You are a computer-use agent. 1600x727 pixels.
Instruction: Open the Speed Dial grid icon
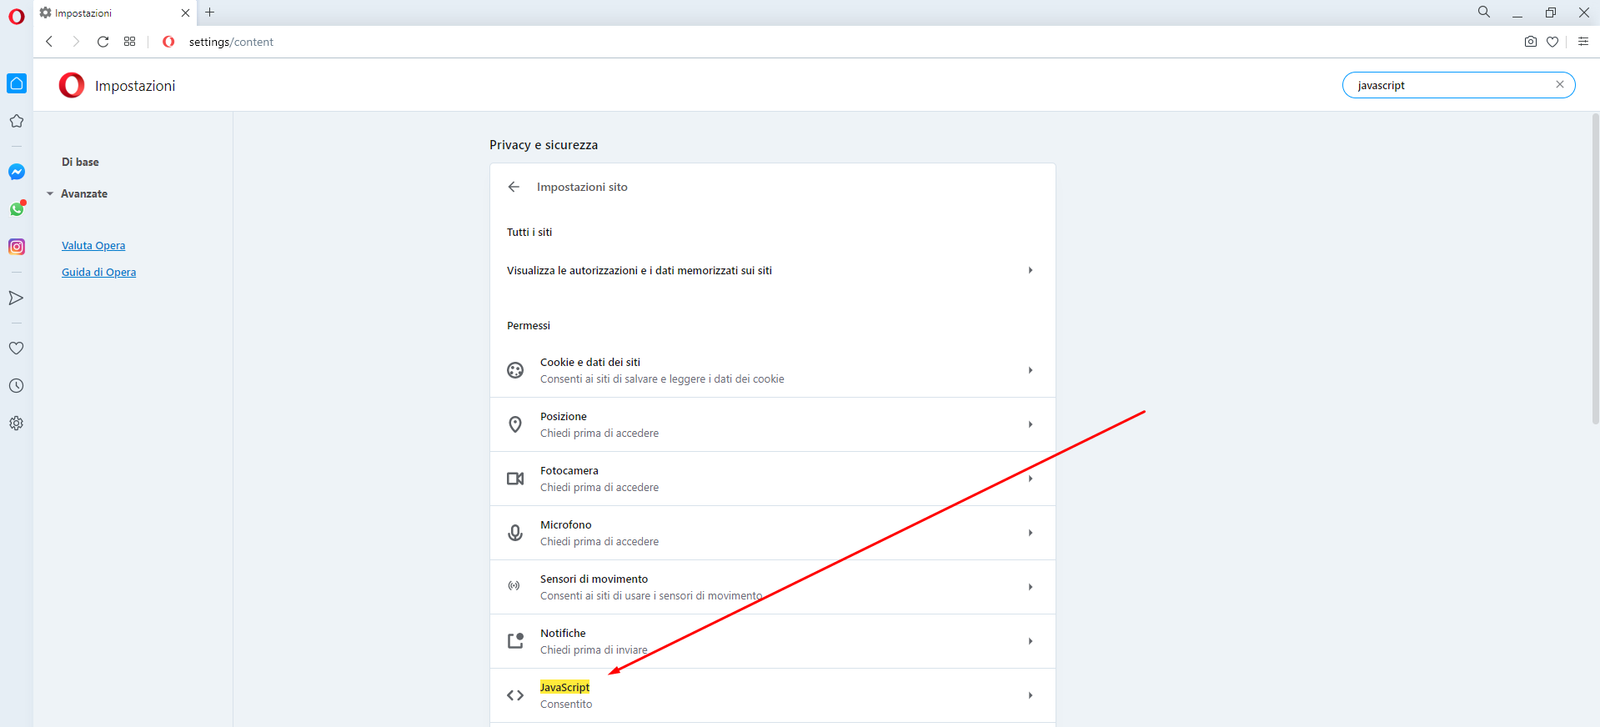130,42
